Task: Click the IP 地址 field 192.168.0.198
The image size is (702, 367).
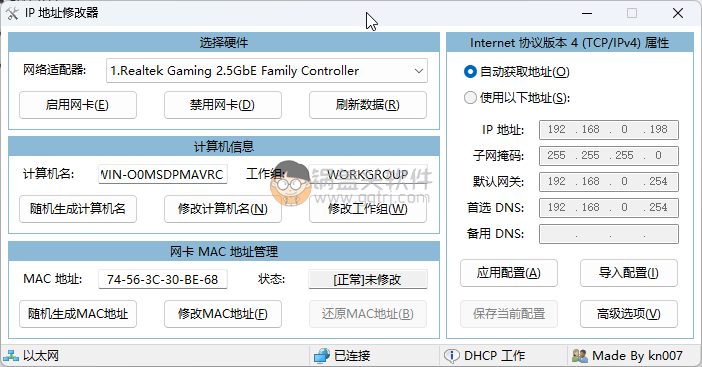Action: 609,130
